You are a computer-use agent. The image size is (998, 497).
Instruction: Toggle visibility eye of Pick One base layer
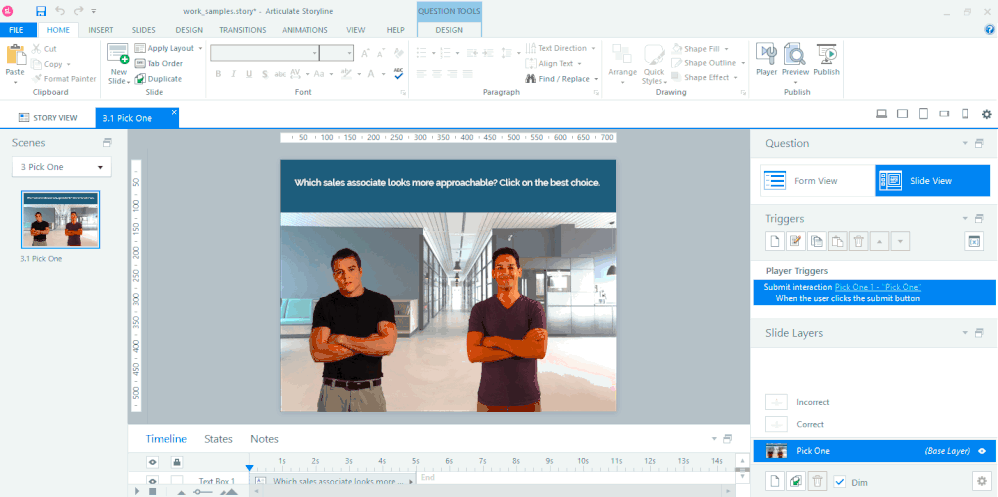[x=982, y=451]
